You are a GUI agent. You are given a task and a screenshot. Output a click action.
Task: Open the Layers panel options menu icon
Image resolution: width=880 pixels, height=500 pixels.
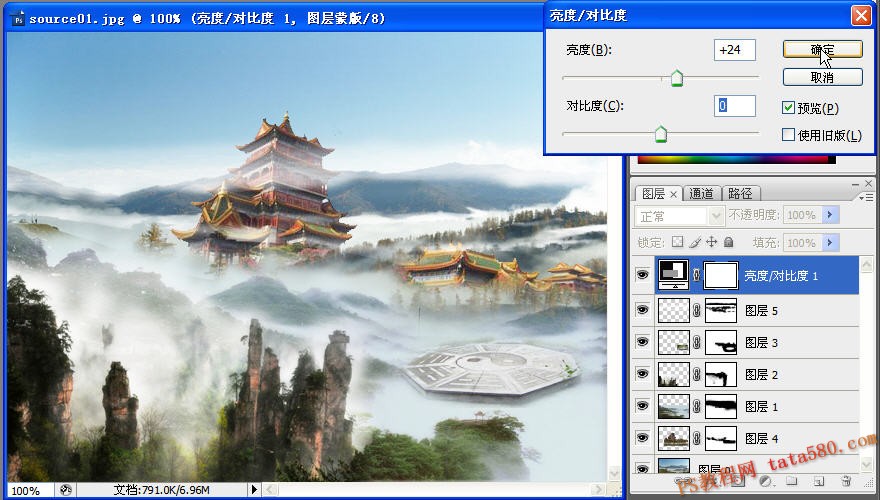(866, 198)
